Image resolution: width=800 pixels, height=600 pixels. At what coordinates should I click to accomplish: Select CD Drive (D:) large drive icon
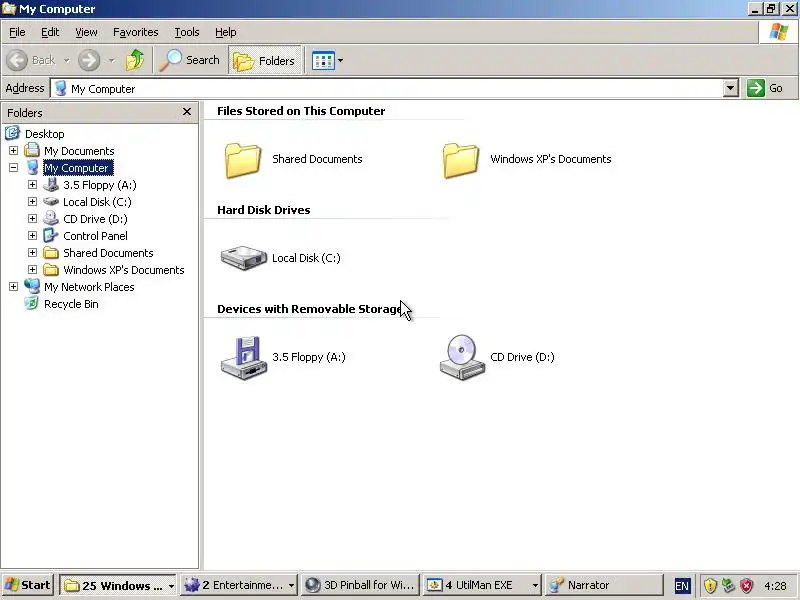coord(462,358)
